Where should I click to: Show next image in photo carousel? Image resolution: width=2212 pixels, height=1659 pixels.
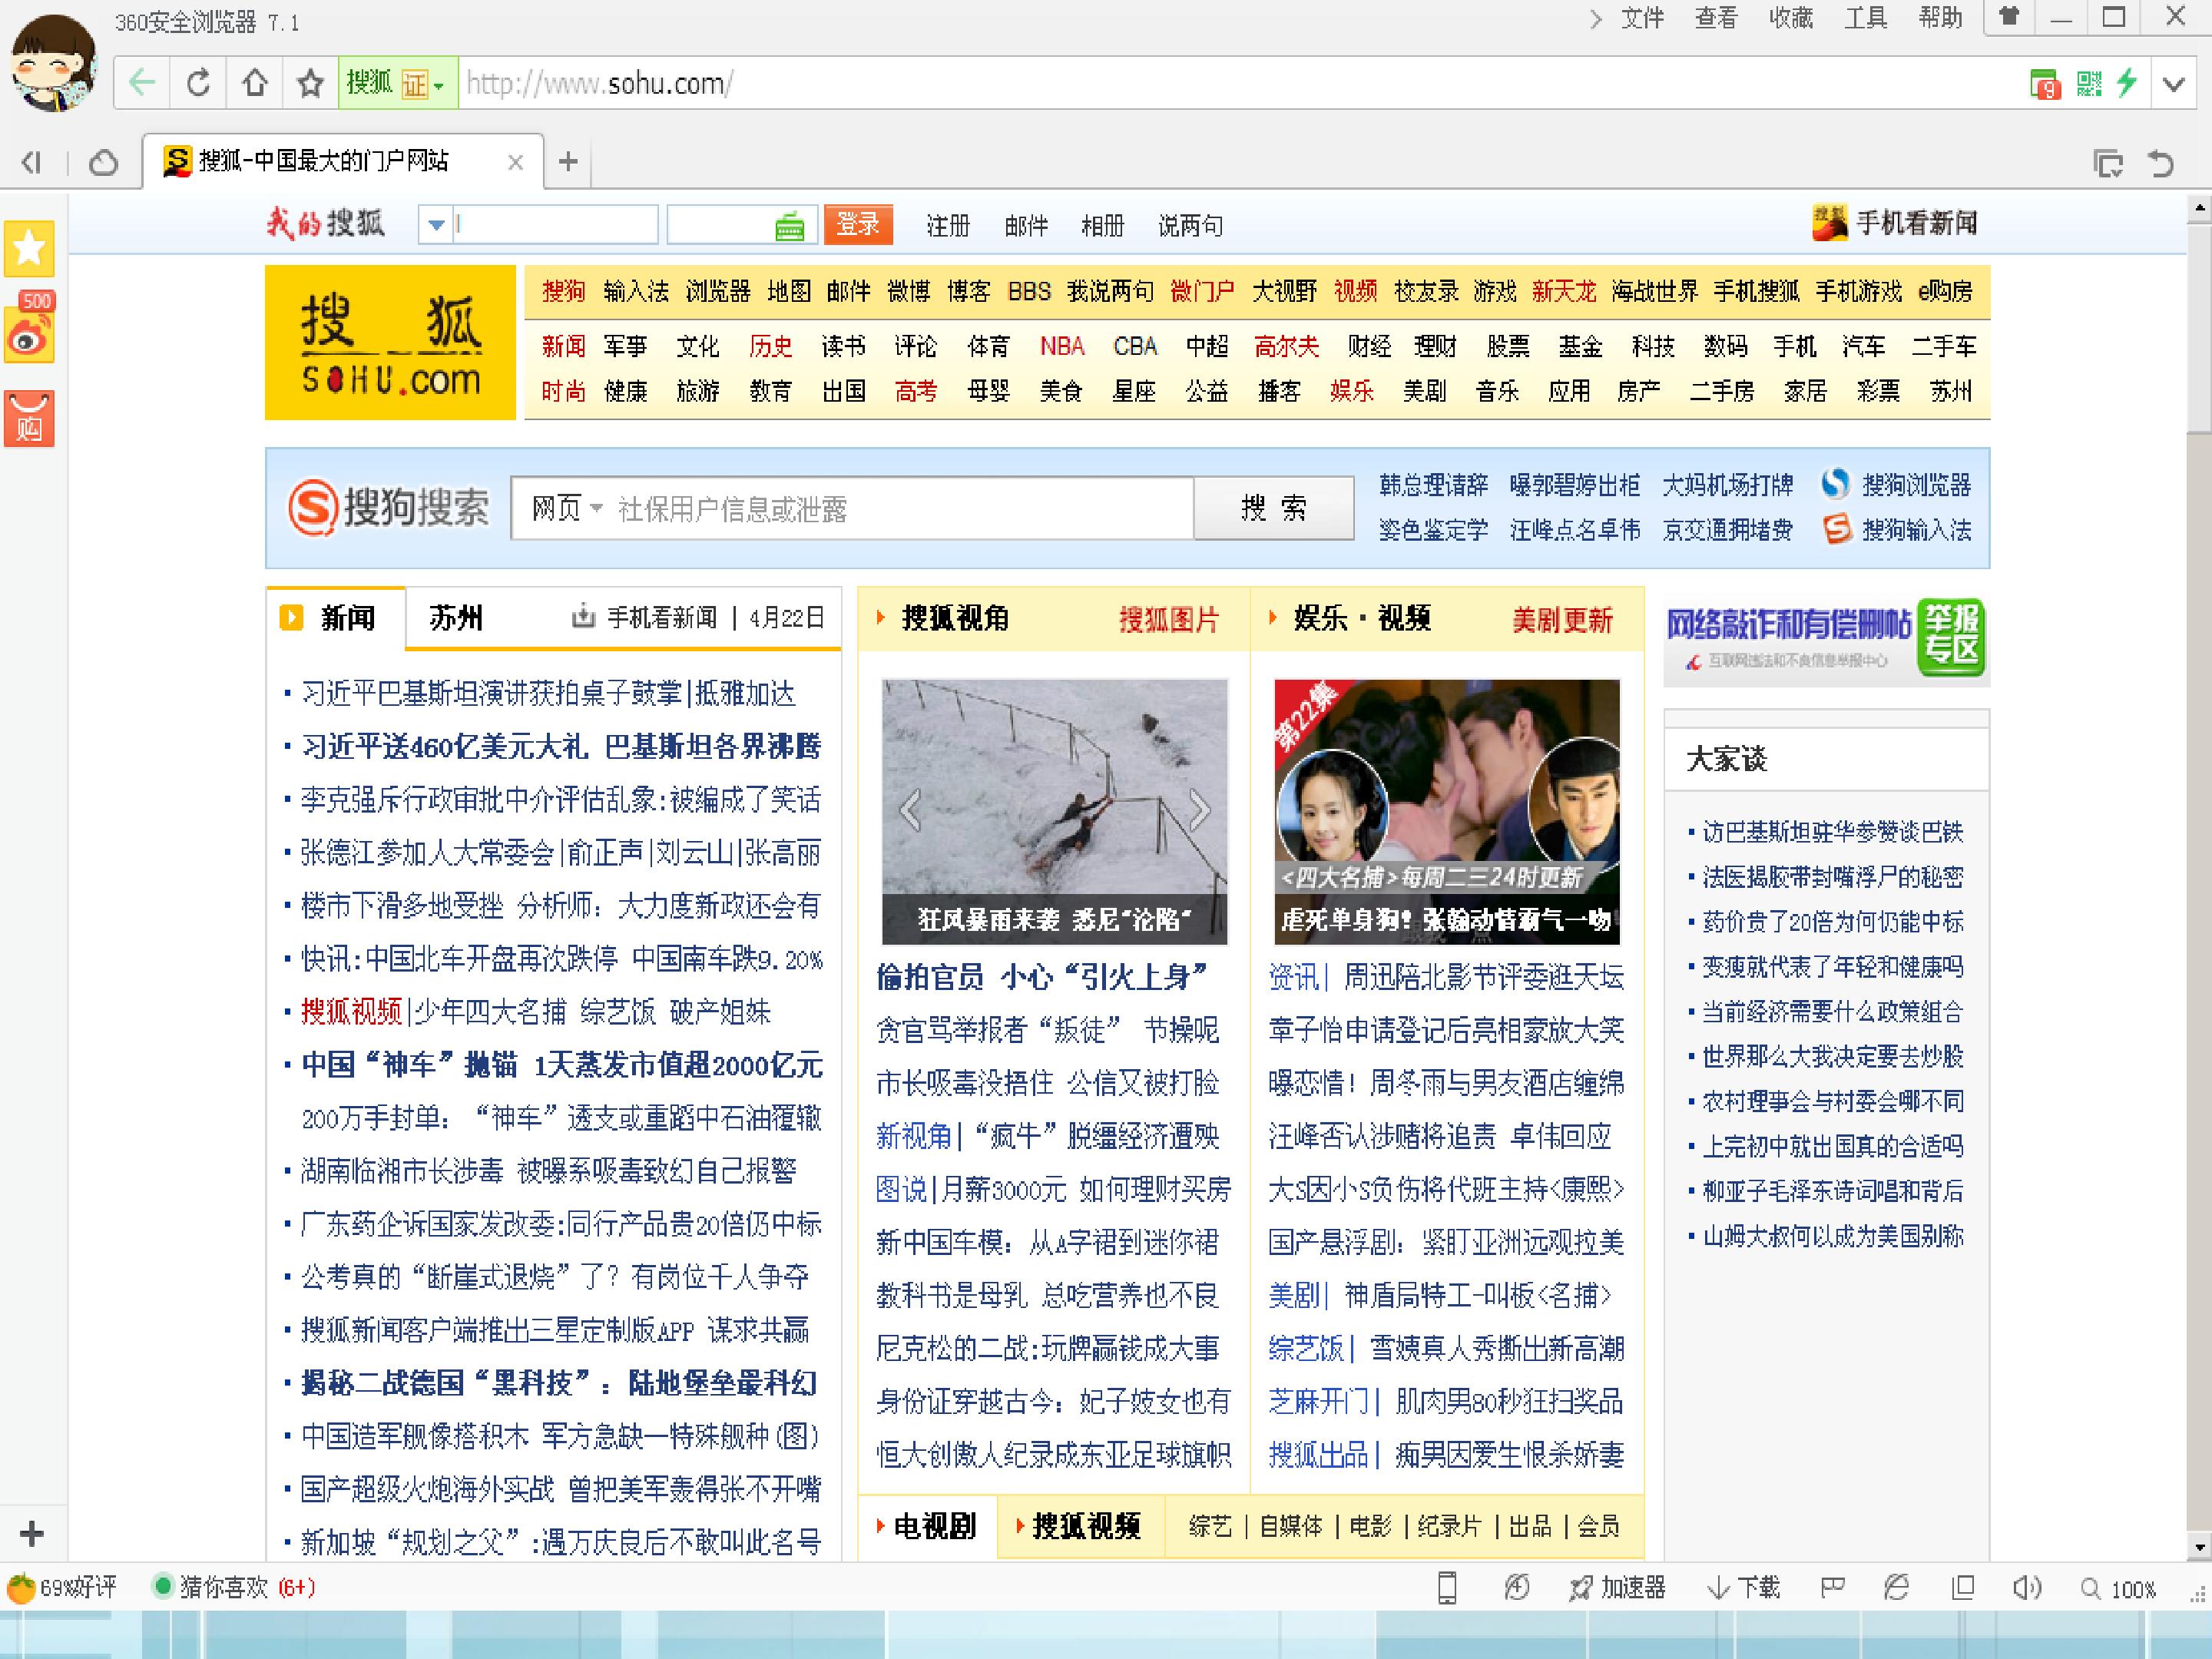coord(1199,810)
